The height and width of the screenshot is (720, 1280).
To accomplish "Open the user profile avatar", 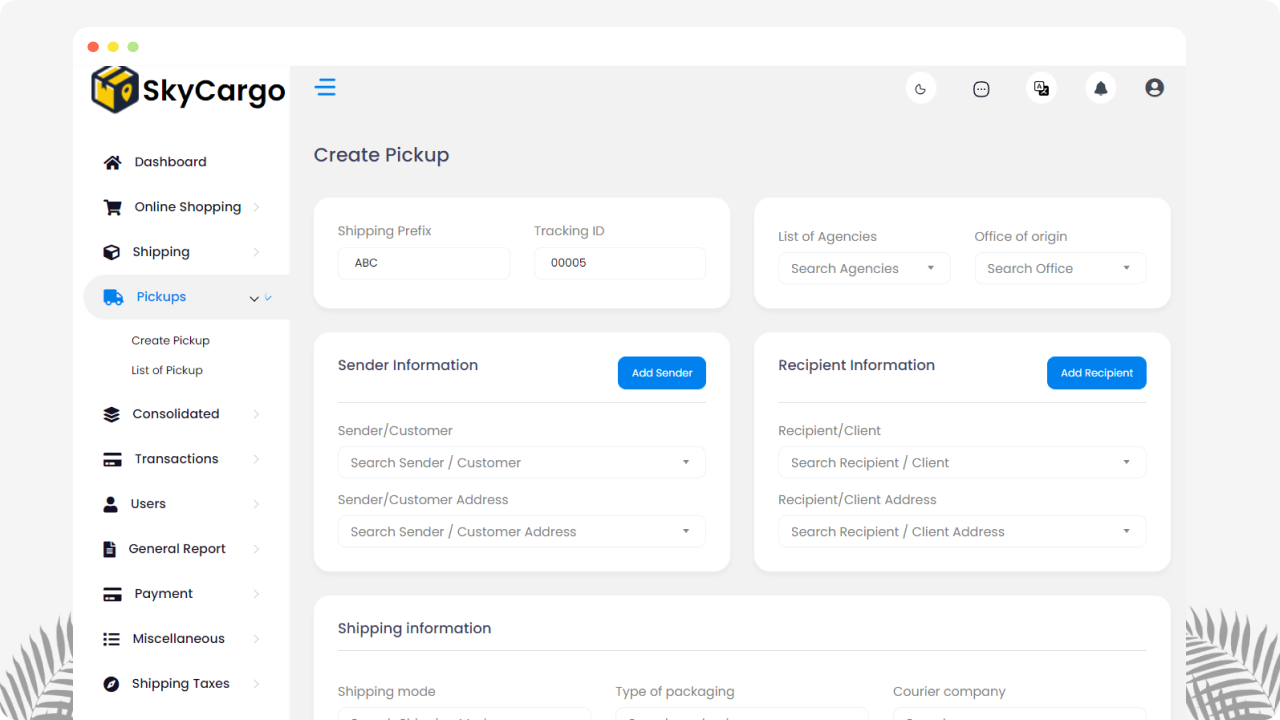I will point(1154,88).
